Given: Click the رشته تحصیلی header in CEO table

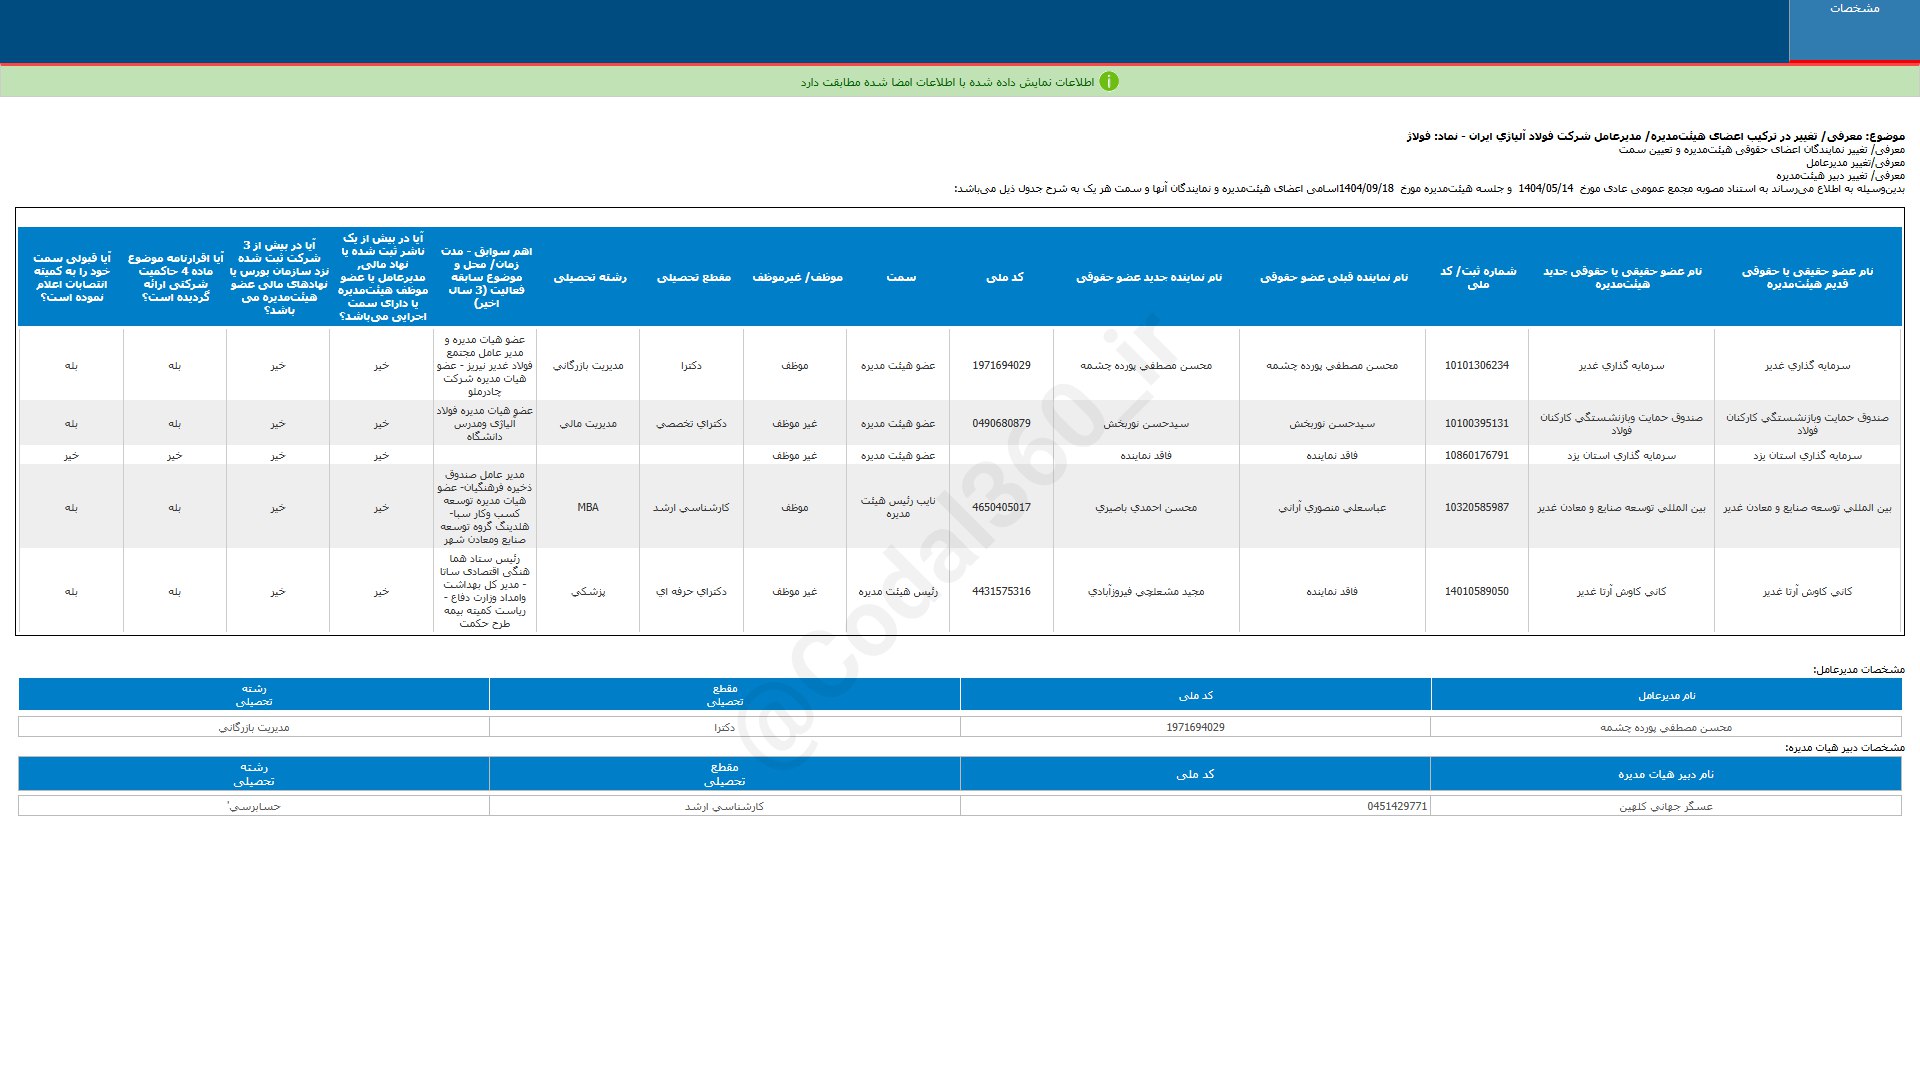Looking at the screenshot, I should 254,695.
